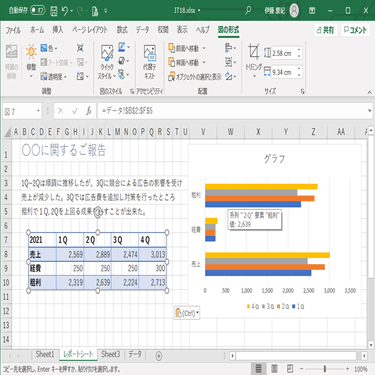Switch to Normal view in status bar

[258, 369]
